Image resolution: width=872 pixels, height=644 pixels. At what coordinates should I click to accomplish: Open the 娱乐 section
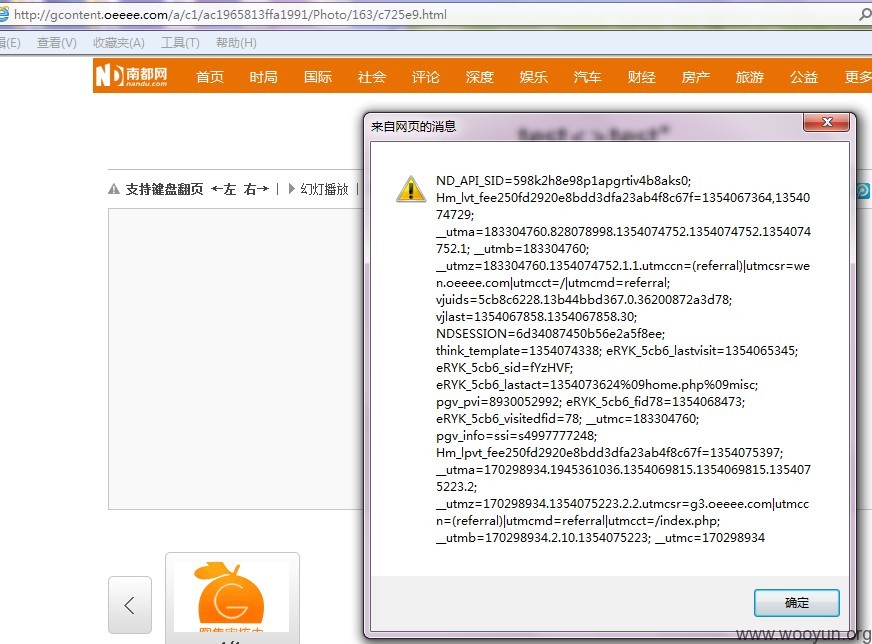click(533, 77)
